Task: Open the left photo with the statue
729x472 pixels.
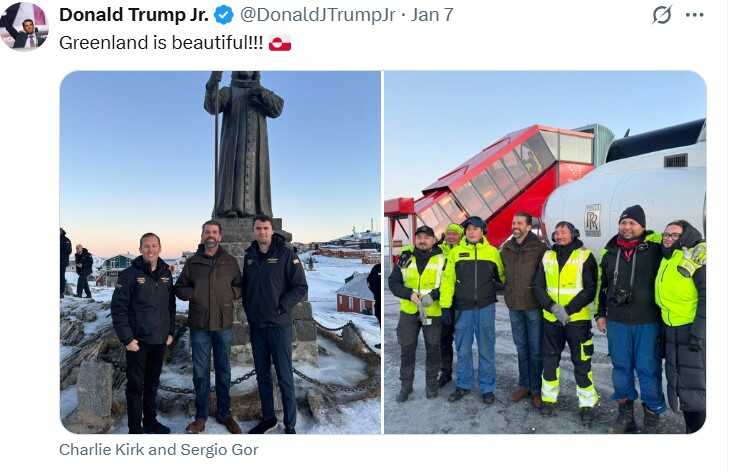Action: tap(220, 253)
